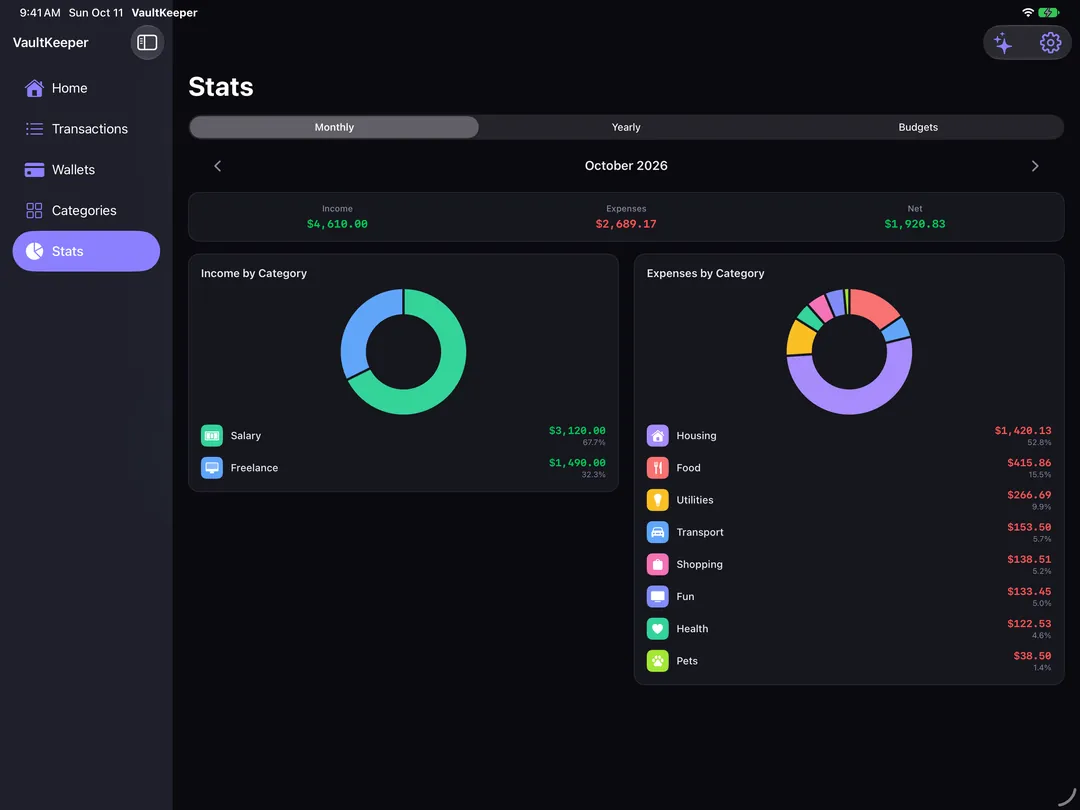Select the Shopping bag icon

click(x=657, y=564)
